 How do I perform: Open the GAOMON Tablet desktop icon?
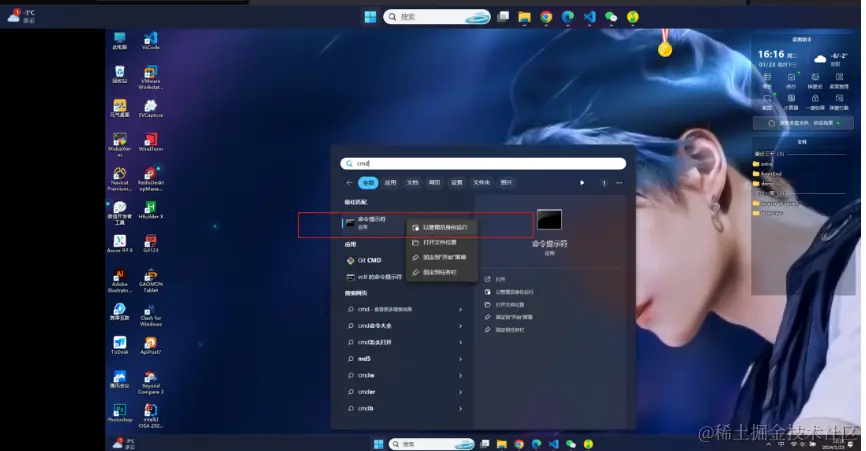(151, 280)
